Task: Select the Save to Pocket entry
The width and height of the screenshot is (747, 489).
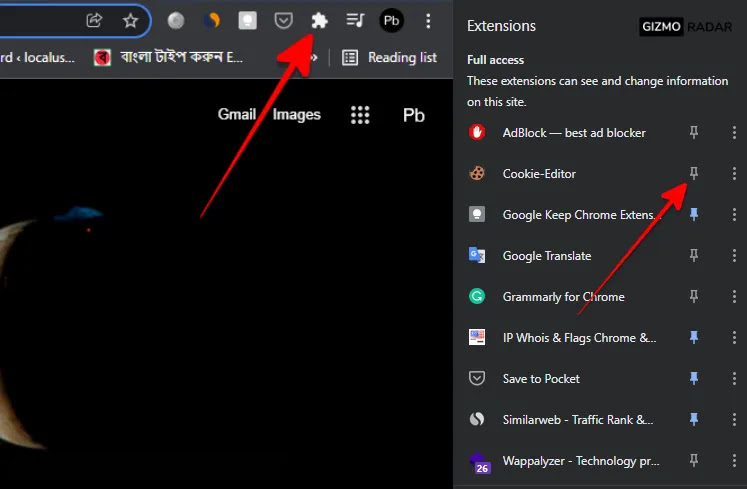Action: 541,379
